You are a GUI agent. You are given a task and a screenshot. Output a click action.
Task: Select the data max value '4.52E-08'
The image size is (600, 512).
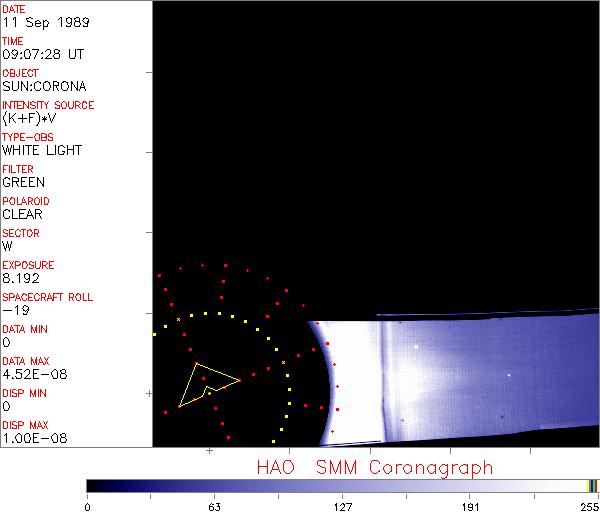click(31, 374)
